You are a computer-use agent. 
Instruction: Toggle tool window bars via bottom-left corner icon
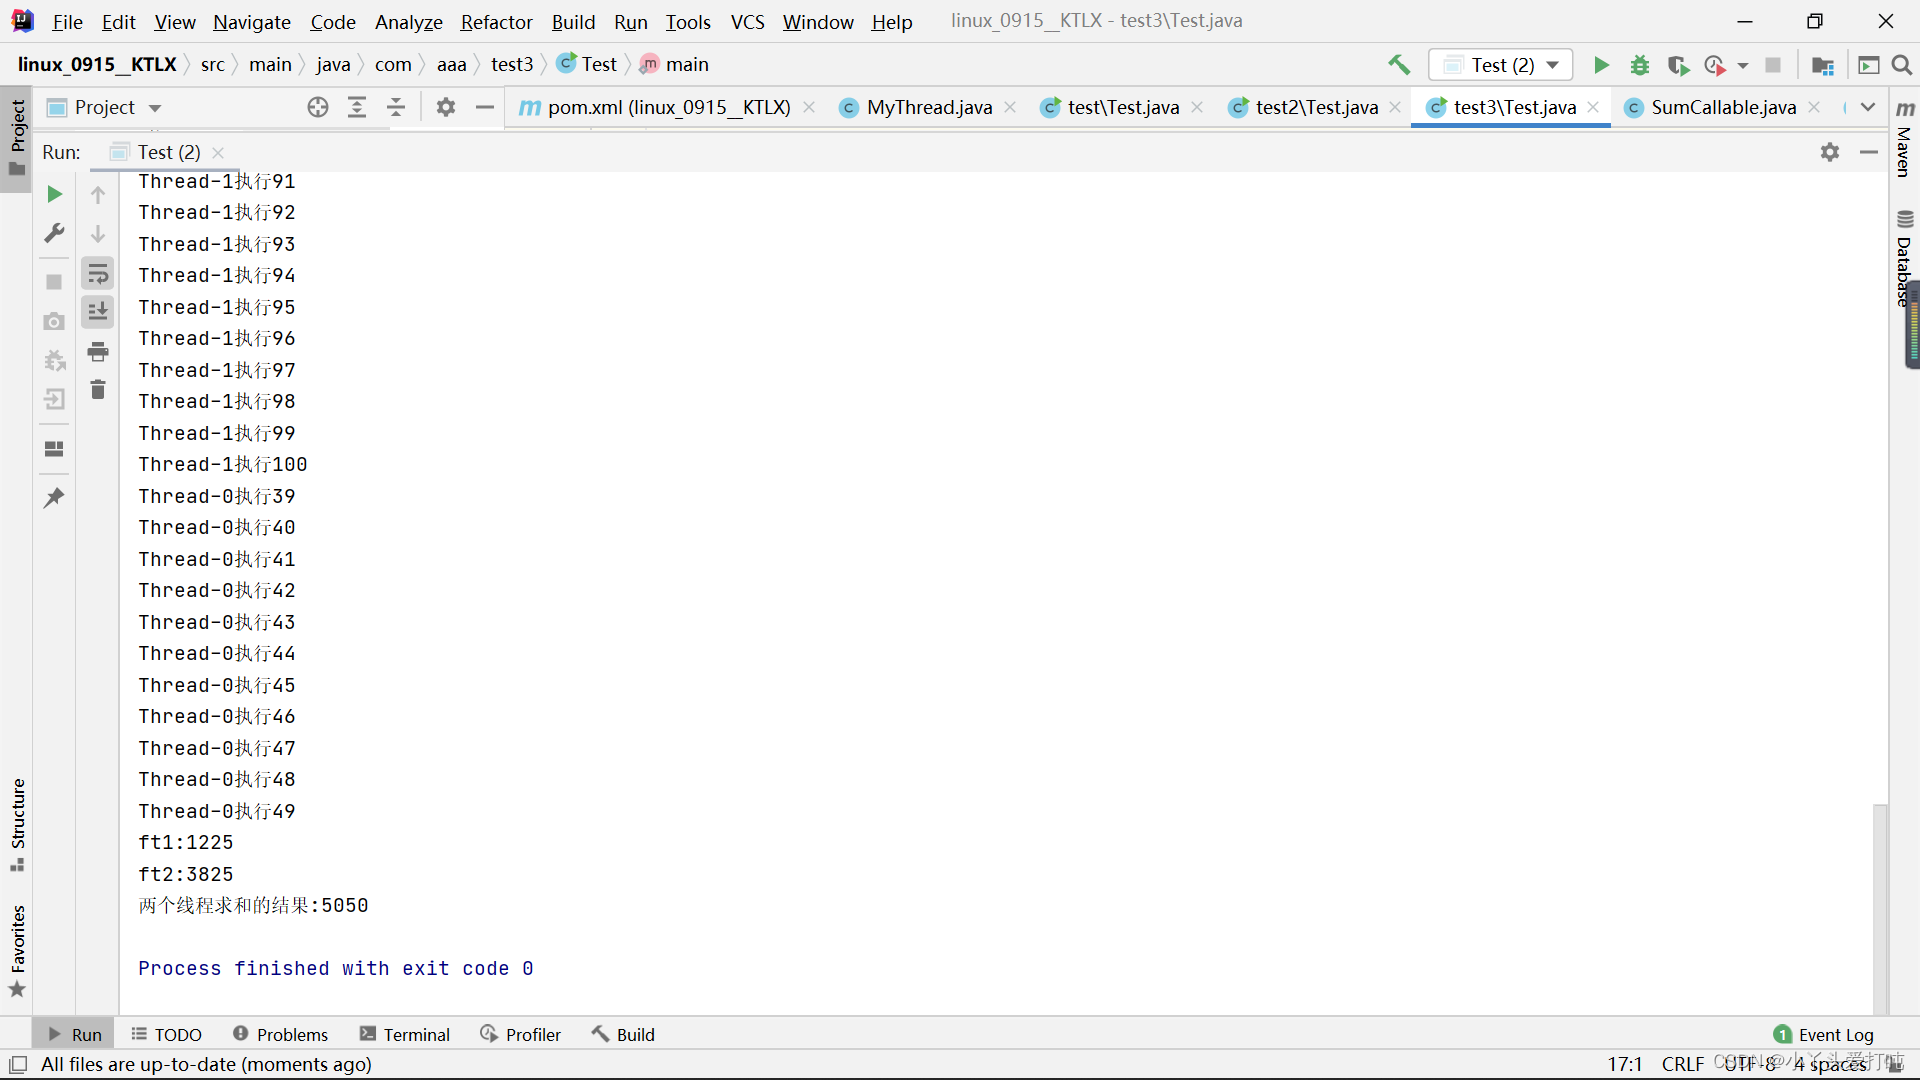(x=17, y=1064)
